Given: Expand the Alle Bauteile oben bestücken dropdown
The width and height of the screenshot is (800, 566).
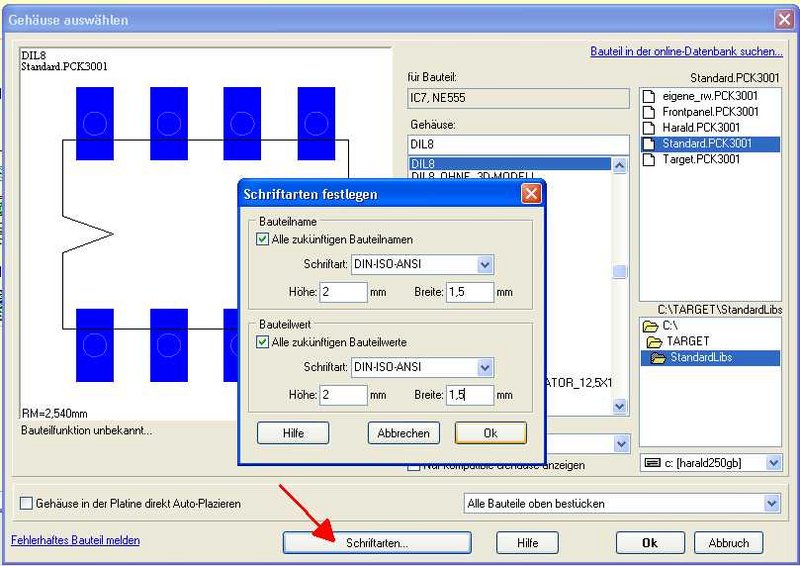Looking at the screenshot, I should tap(771, 503).
